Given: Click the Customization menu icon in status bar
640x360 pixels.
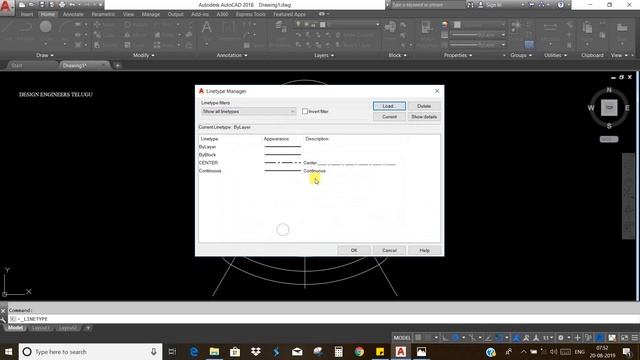Looking at the screenshot, I should 635,338.
